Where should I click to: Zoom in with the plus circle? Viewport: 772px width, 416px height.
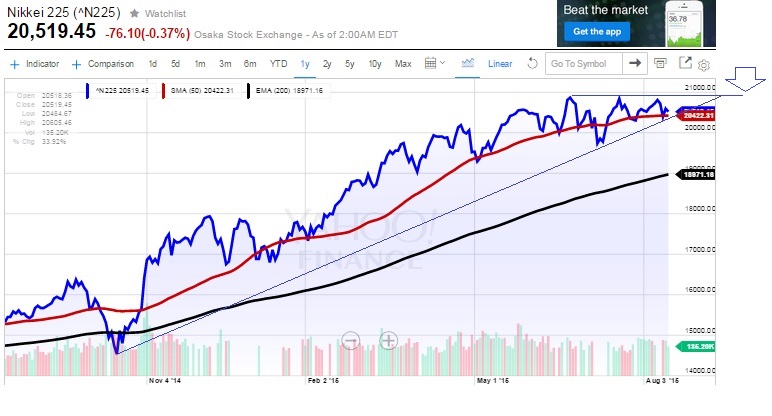click(389, 340)
